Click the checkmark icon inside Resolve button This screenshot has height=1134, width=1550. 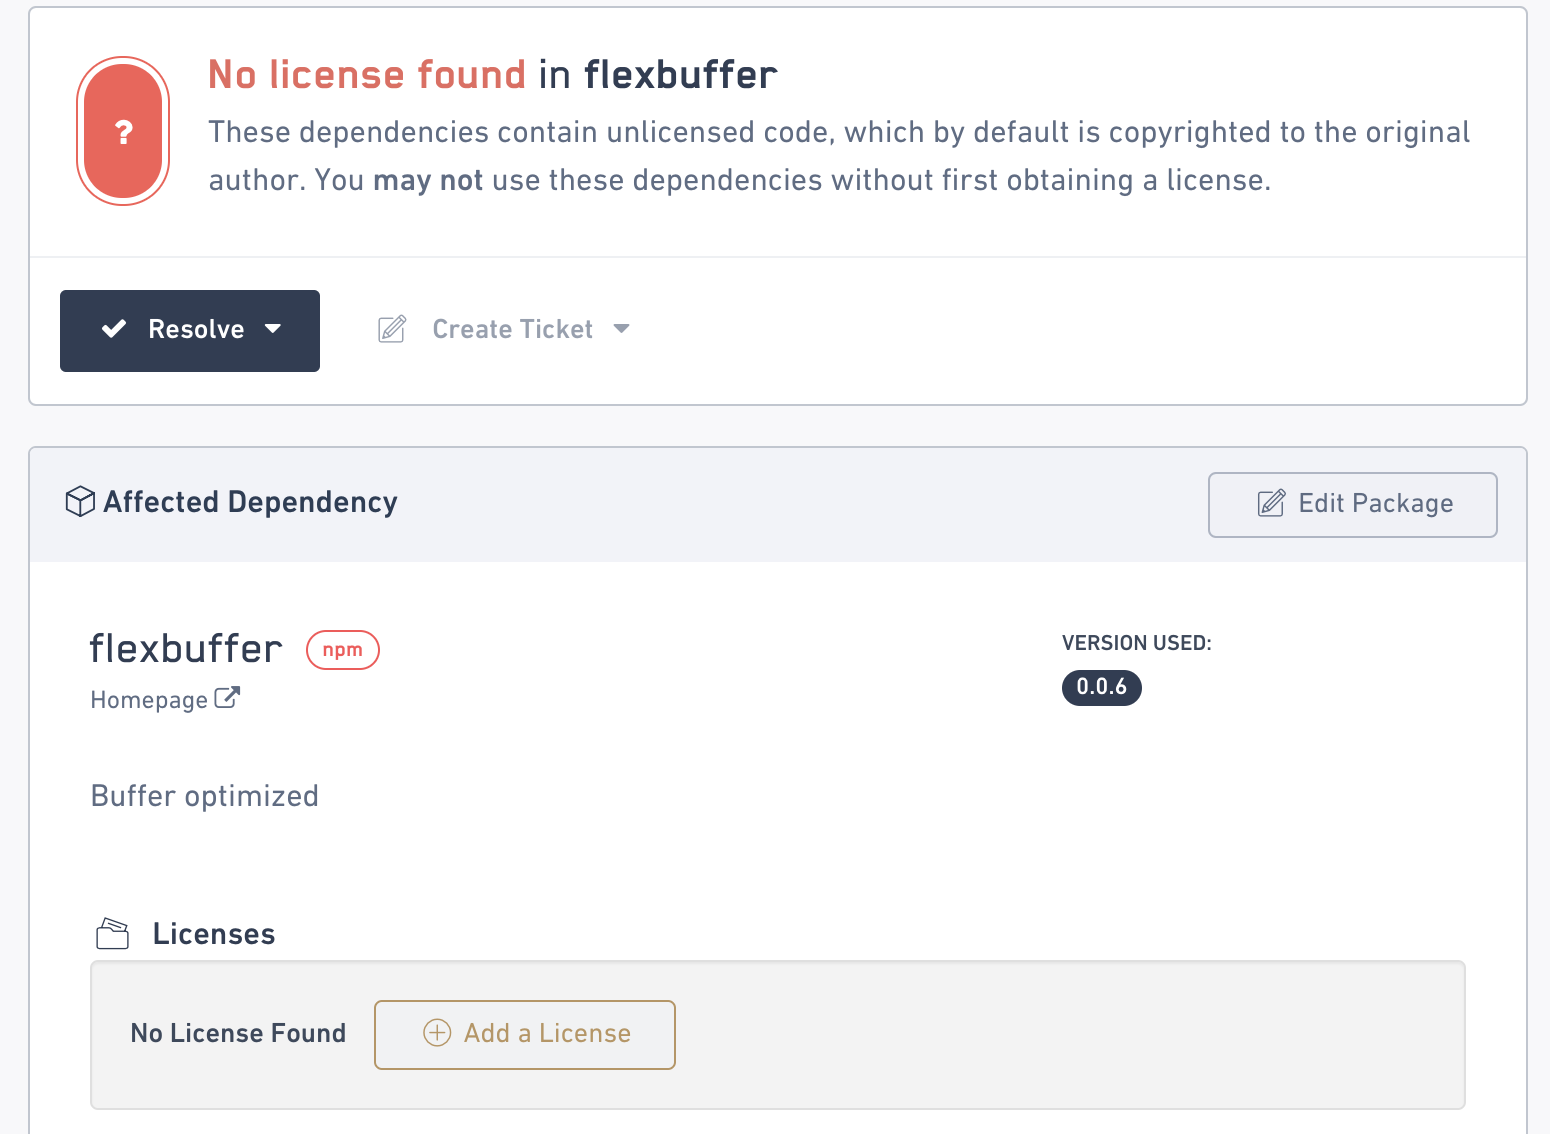coord(114,329)
